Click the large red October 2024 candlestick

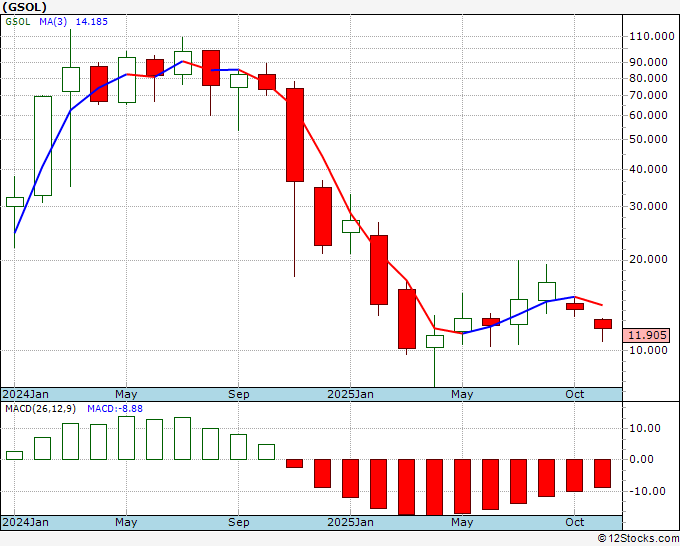(295, 135)
